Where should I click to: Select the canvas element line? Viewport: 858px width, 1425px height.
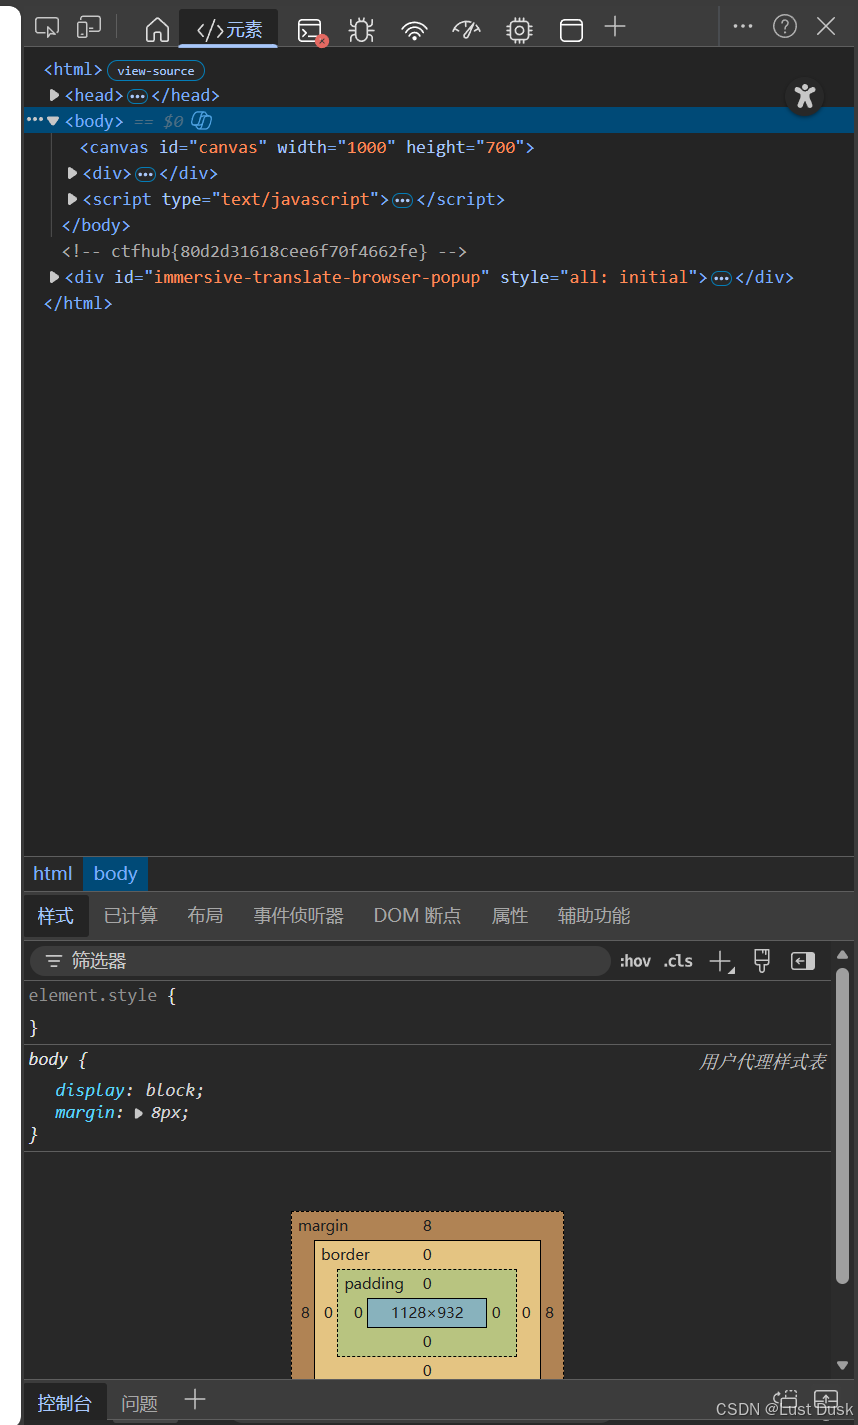click(x=307, y=147)
